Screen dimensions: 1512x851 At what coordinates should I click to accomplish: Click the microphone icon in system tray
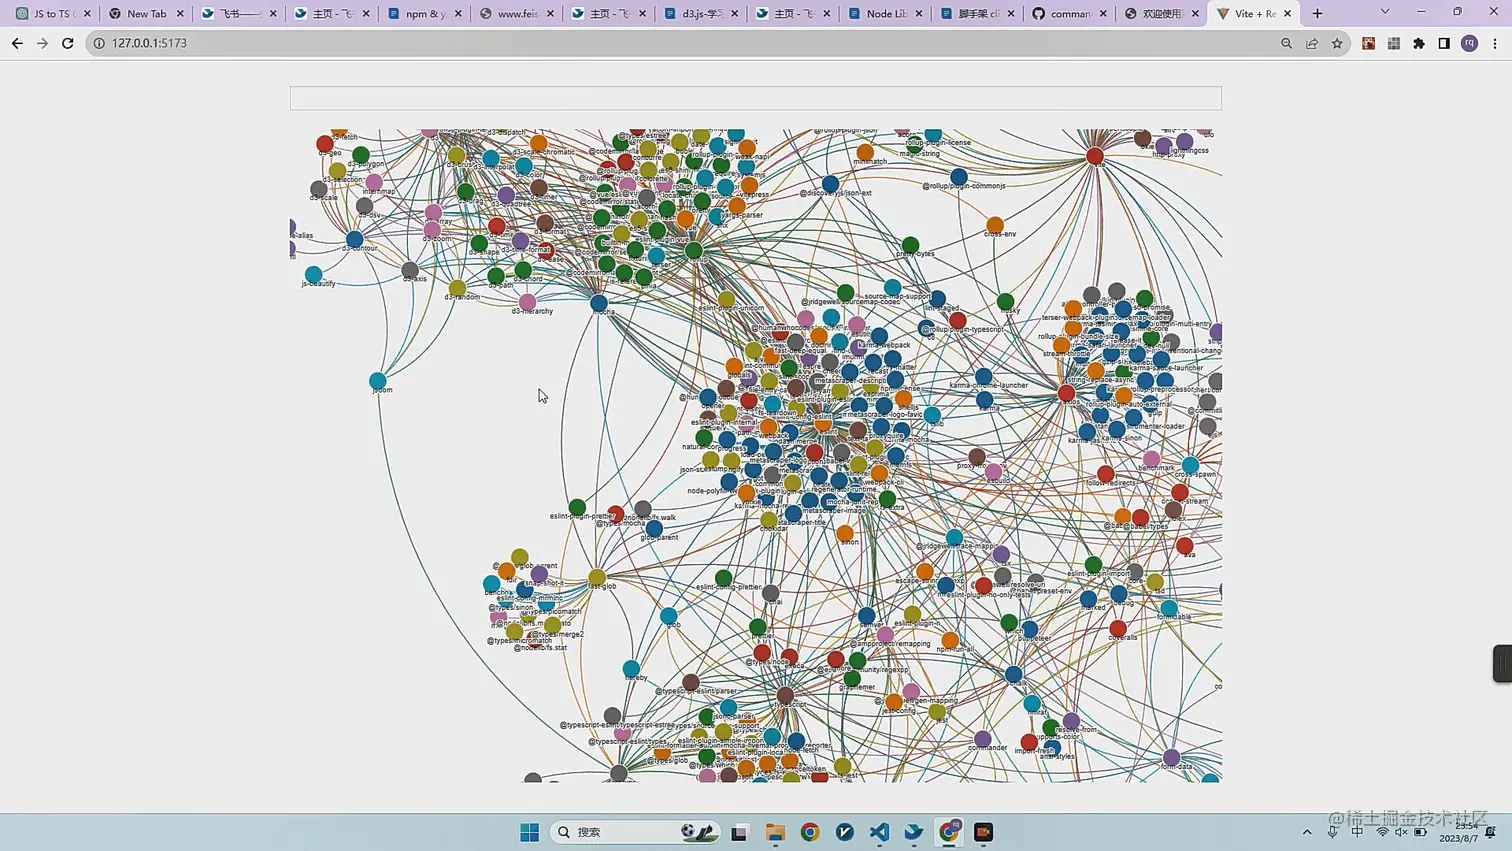pos(1332,832)
